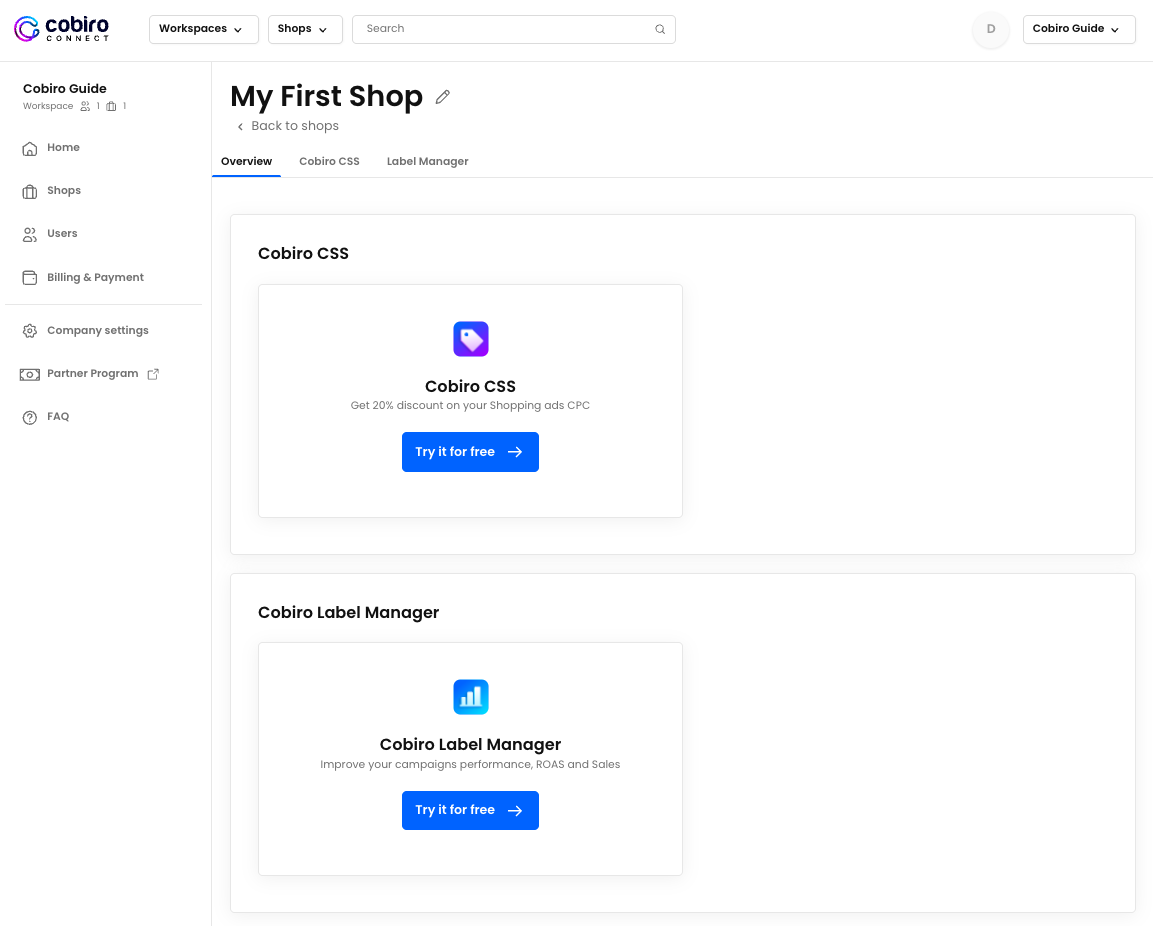The height and width of the screenshot is (926, 1153).
Task: Expand the Cobiro Guide account dropdown
Action: [x=1079, y=29]
